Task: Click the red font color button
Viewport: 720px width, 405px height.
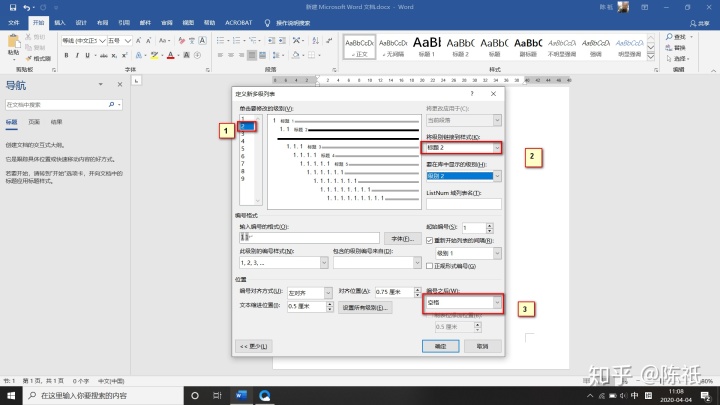Action: [170, 55]
